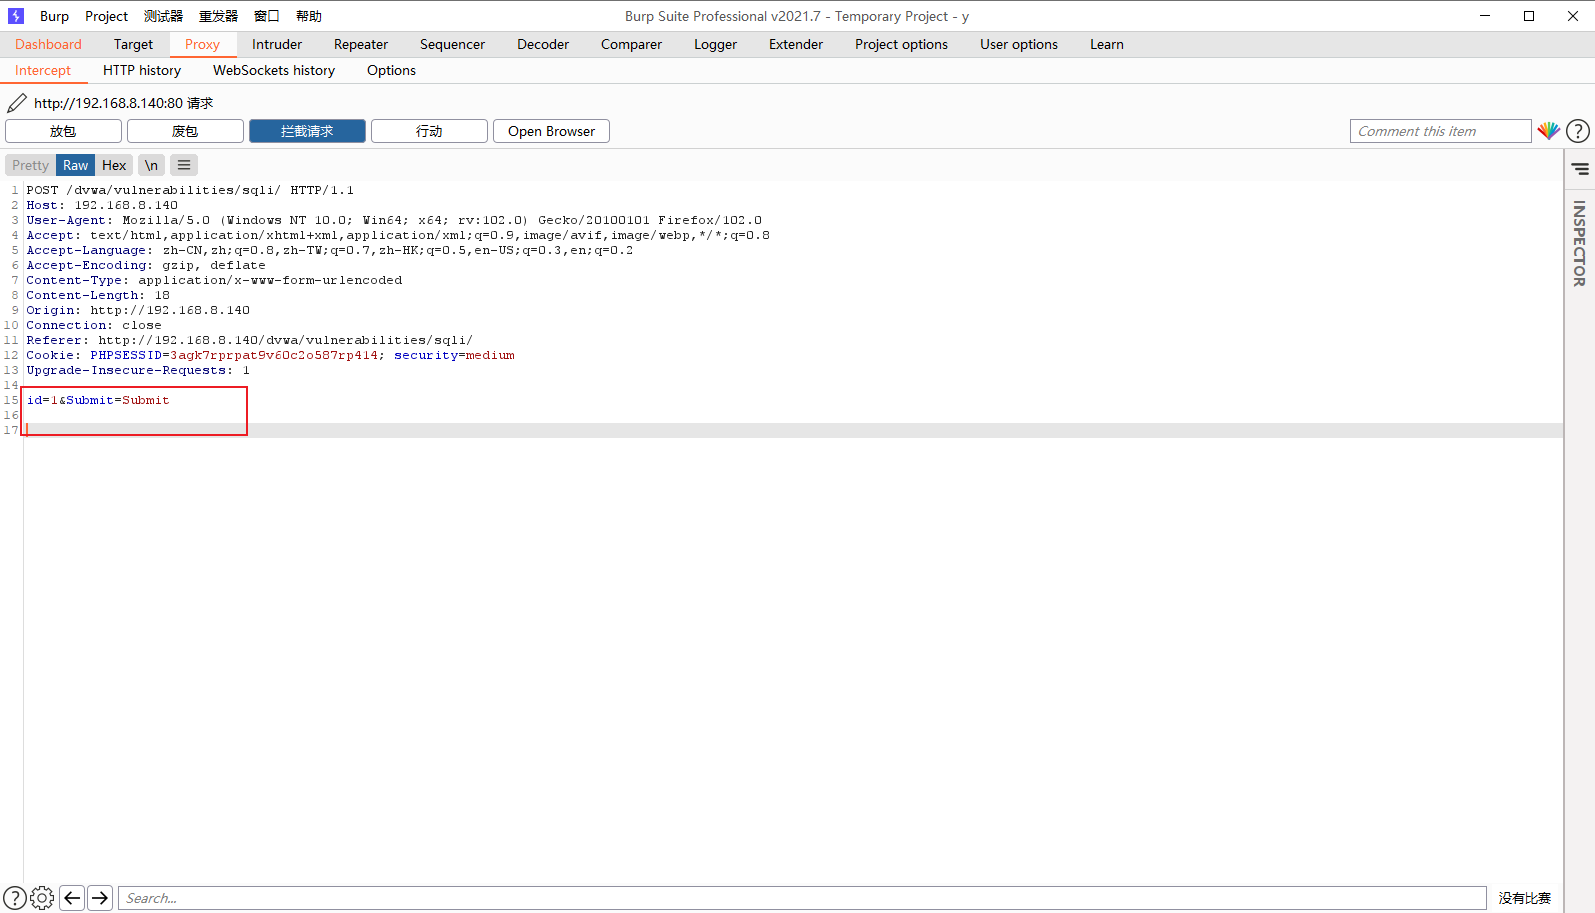The width and height of the screenshot is (1595, 913).
Task: Expand the Inspector panel lines icon
Action: (1580, 169)
